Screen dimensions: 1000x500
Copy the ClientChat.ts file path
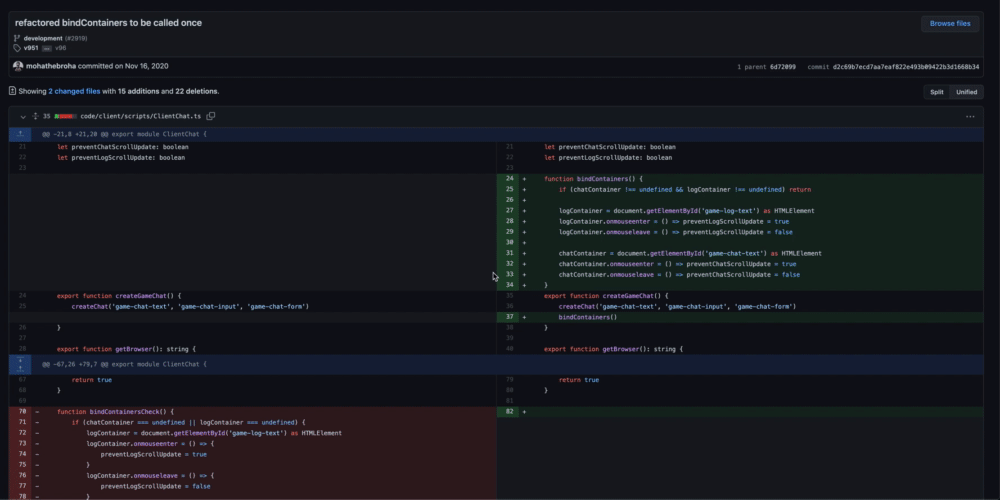[211, 116]
